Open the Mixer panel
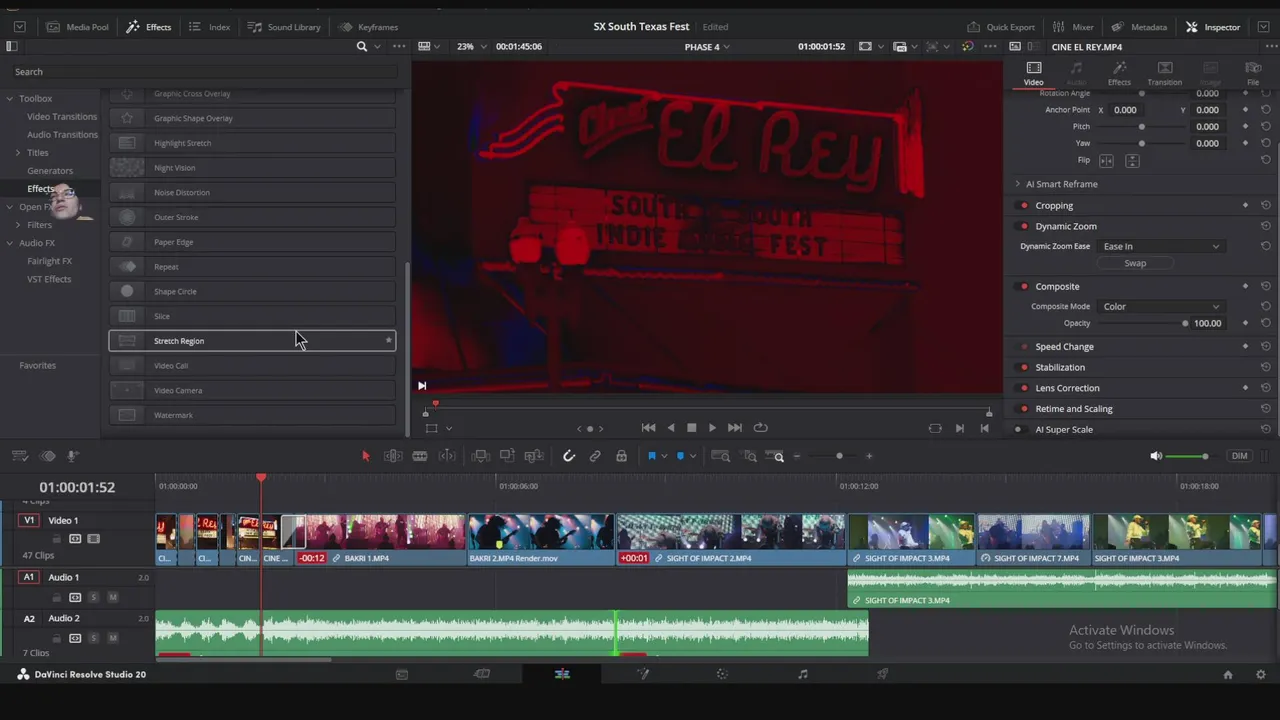 click(1072, 27)
